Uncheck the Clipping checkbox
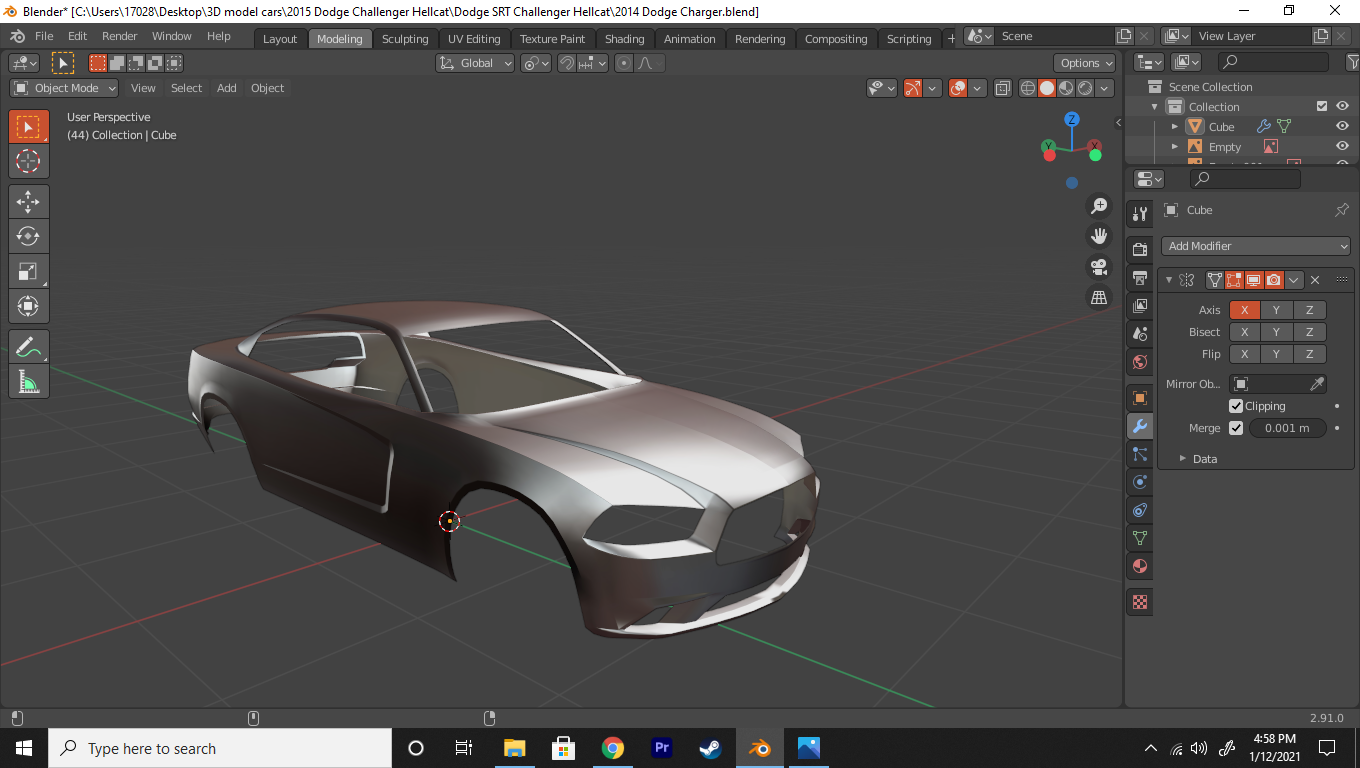The width and height of the screenshot is (1360, 768). point(1236,406)
